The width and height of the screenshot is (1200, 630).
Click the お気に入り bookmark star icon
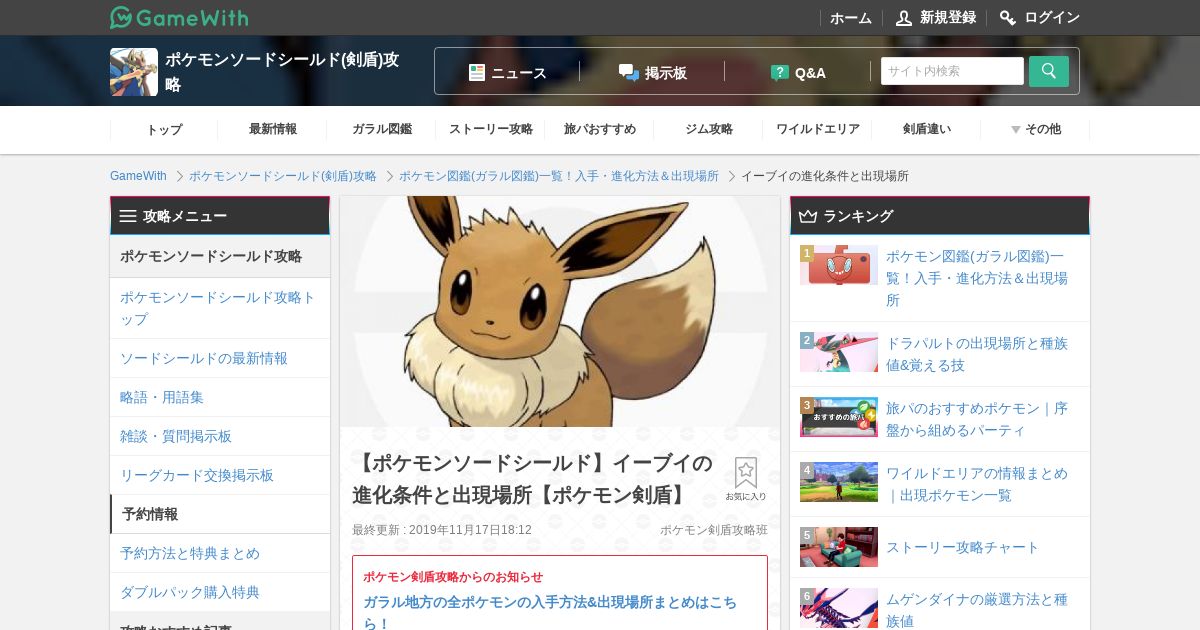[x=746, y=473]
